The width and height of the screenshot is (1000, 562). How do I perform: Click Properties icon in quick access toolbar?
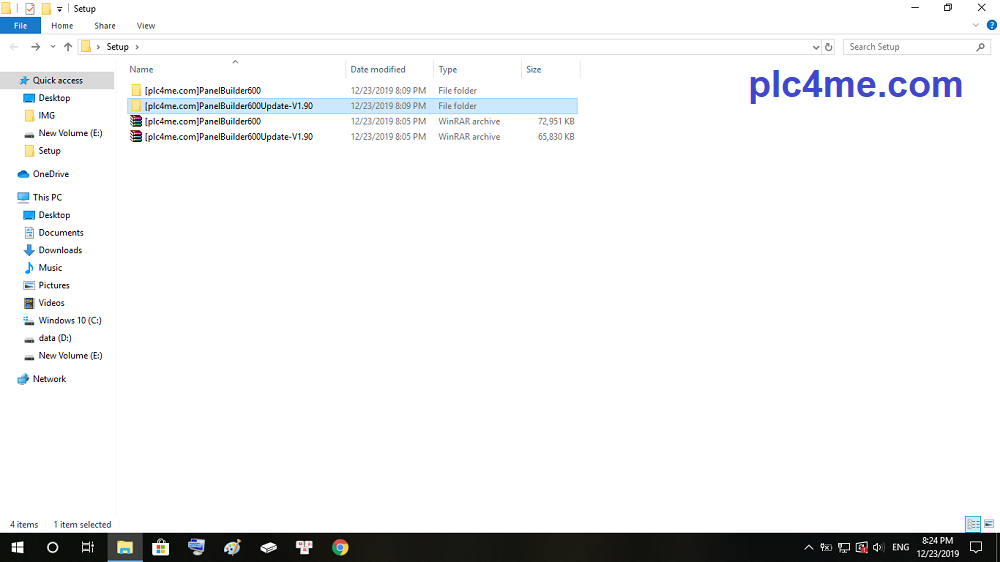coord(30,8)
